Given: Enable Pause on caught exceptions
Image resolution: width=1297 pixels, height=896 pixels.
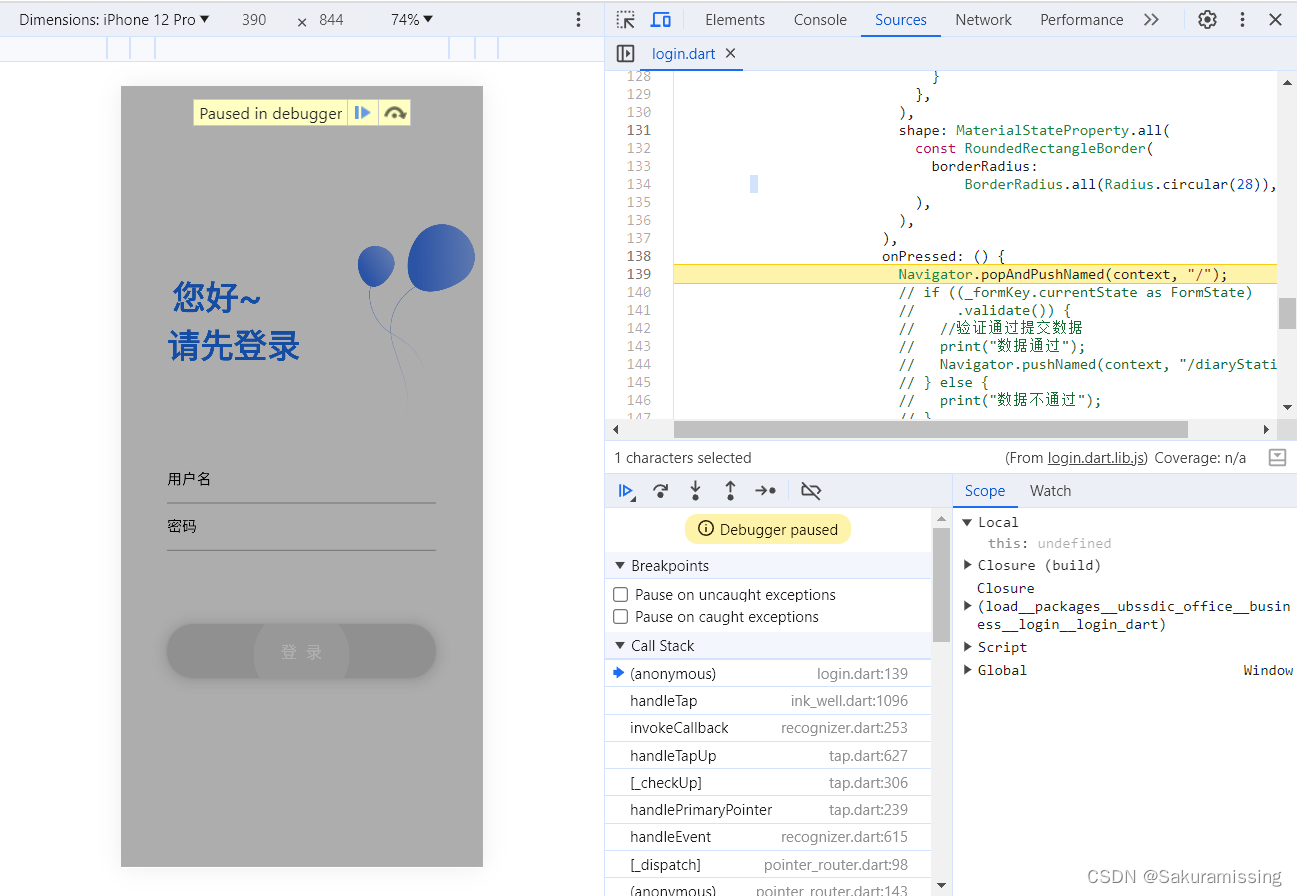Looking at the screenshot, I should pyautogui.click(x=621, y=617).
